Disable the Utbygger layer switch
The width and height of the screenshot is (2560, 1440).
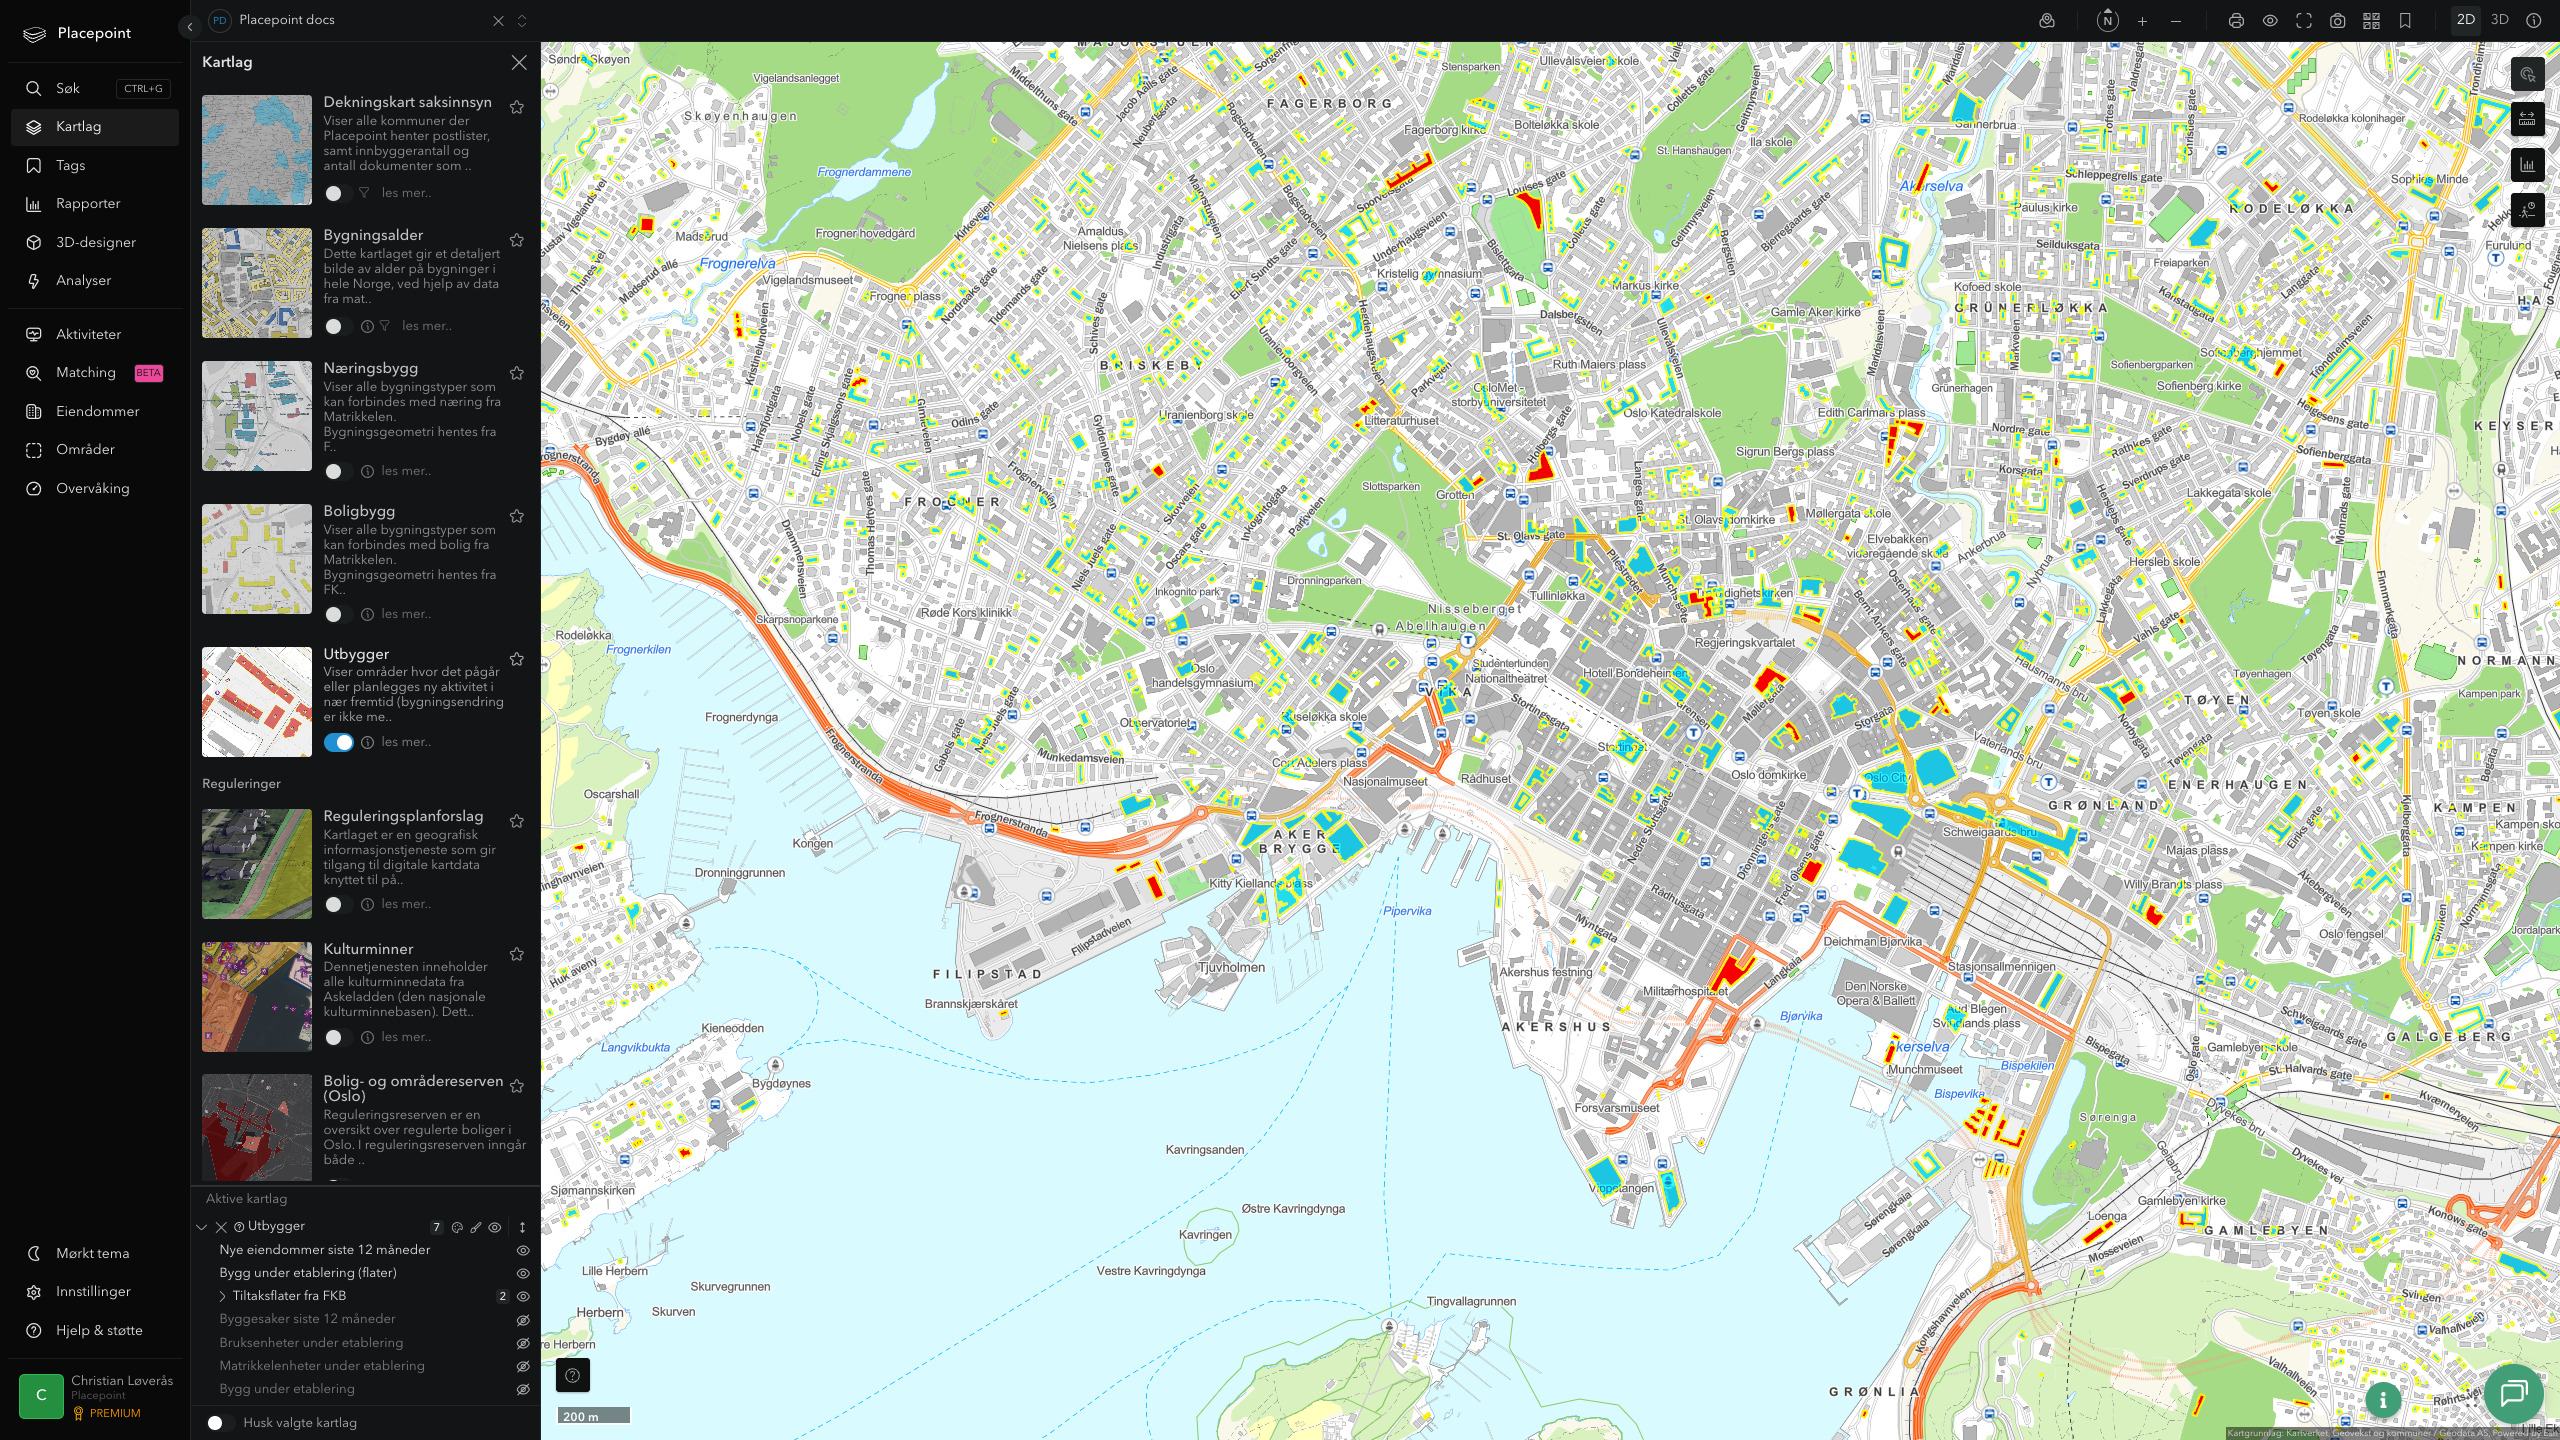tap(338, 742)
